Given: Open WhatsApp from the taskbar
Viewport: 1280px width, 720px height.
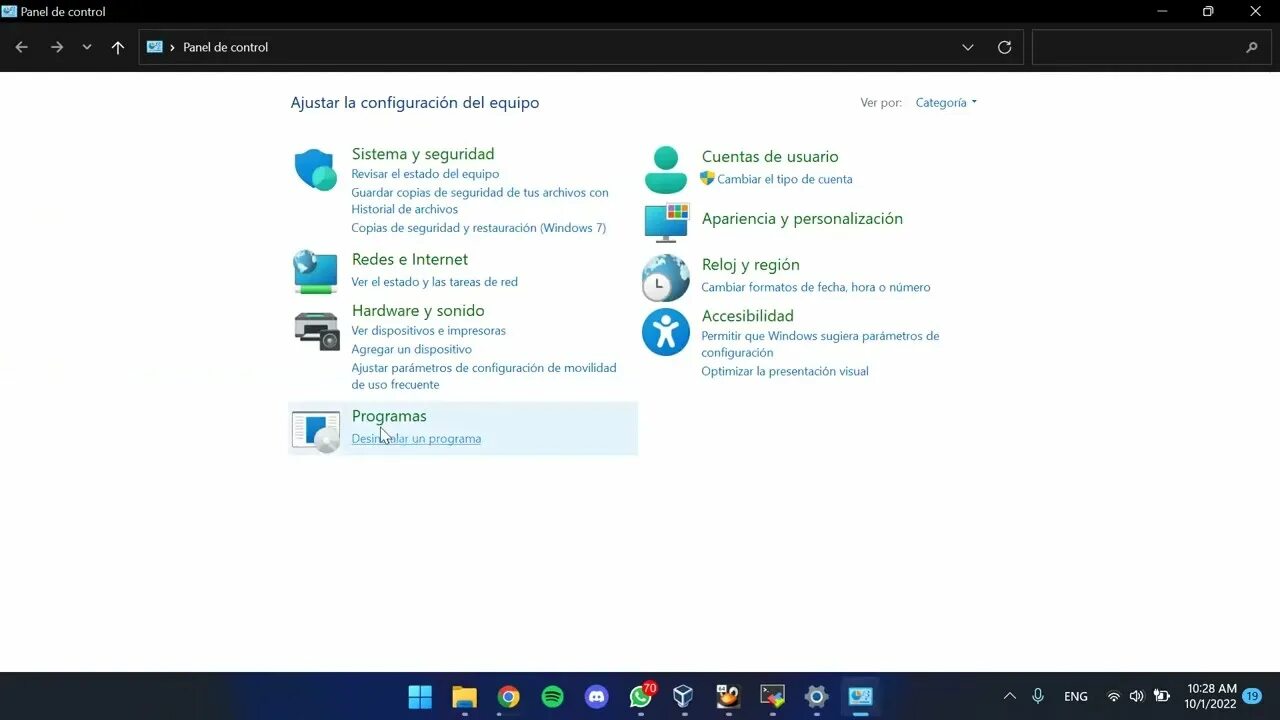Looking at the screenshot, I should (x=641, y=696).
